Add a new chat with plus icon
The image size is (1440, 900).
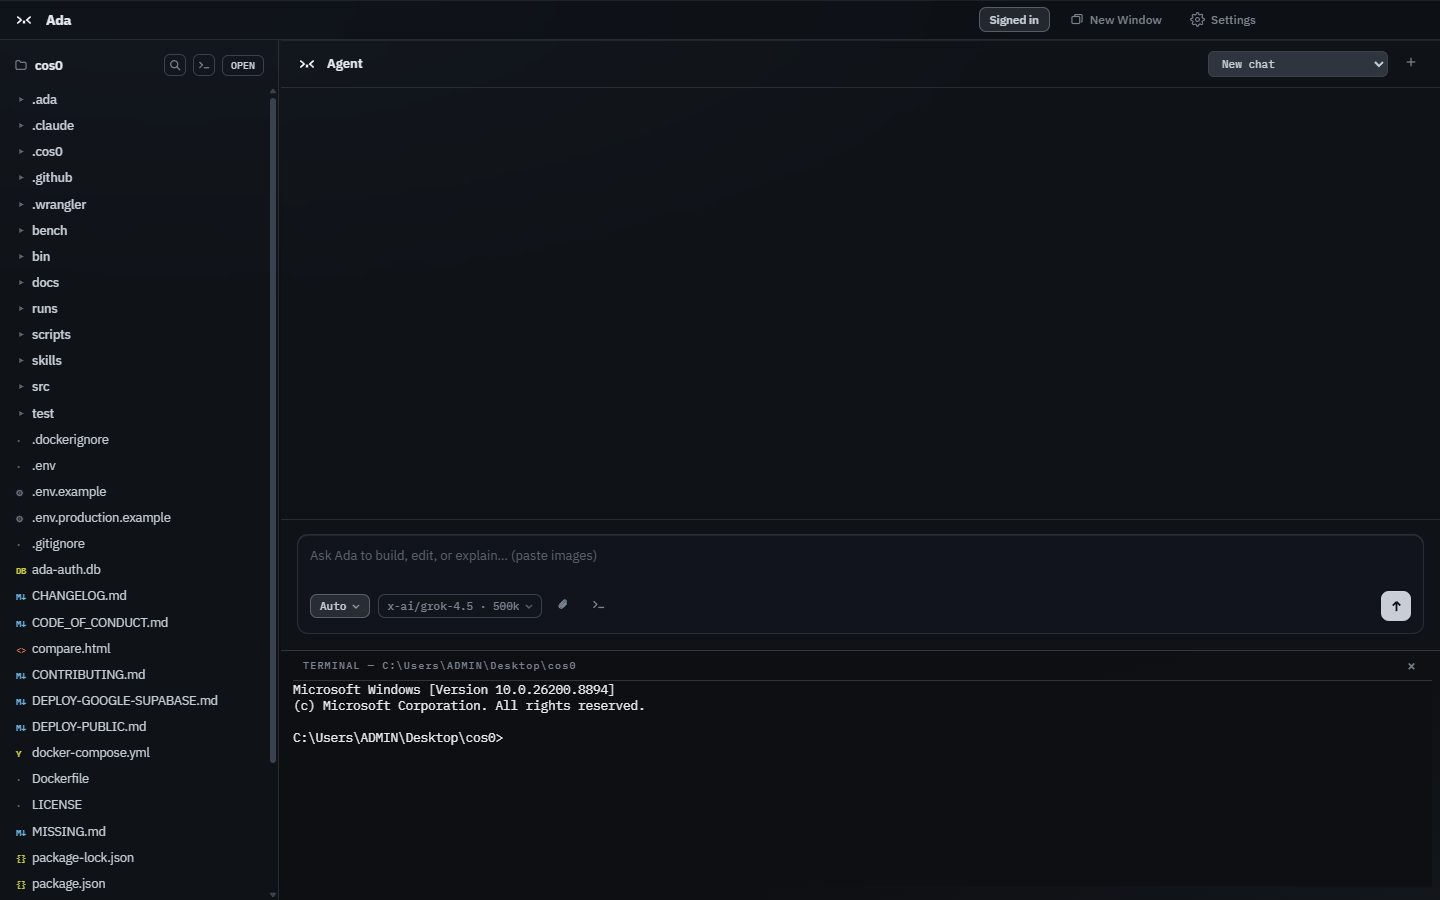coord(1411,62)
